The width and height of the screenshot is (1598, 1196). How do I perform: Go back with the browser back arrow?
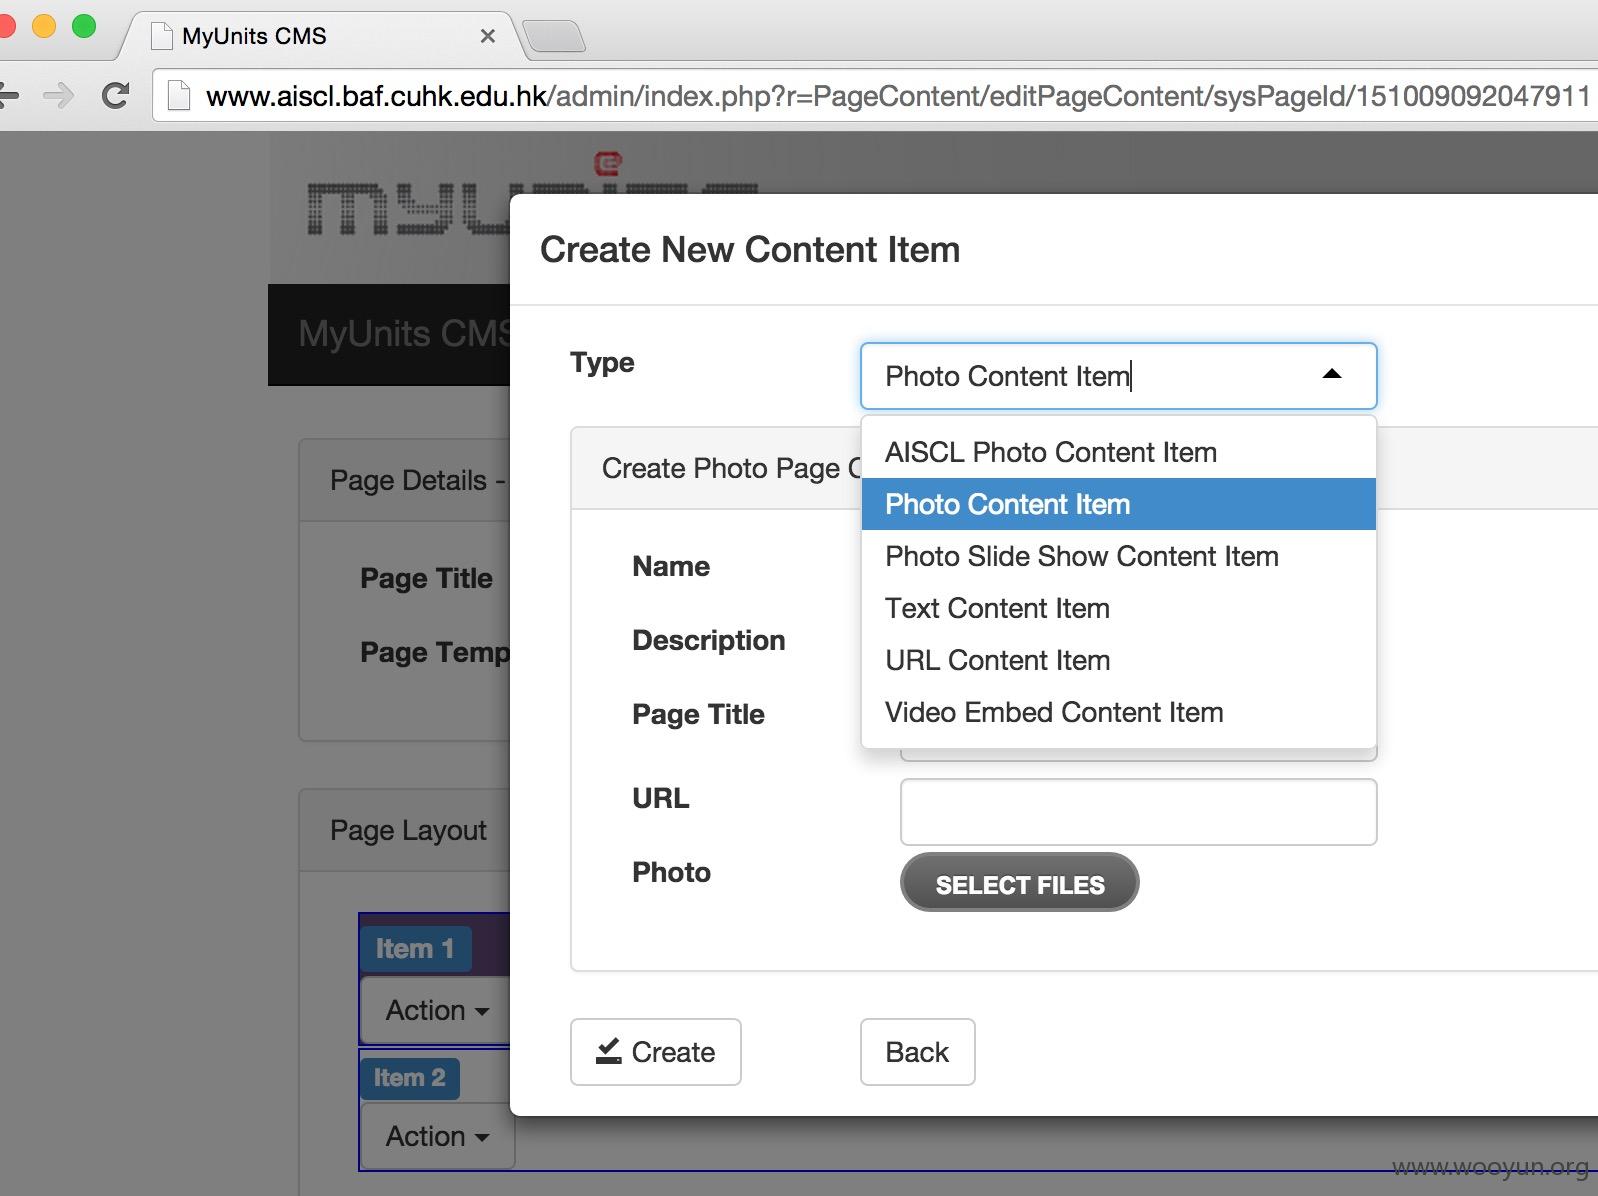click(9, 96)
